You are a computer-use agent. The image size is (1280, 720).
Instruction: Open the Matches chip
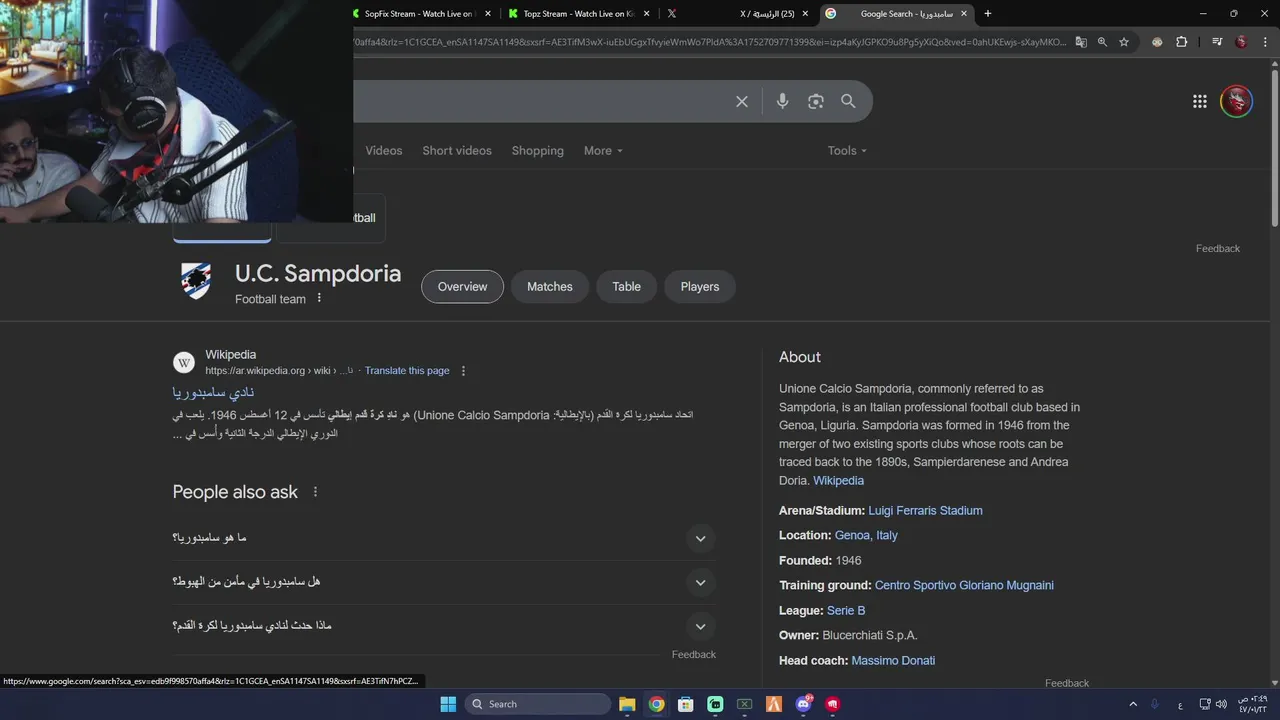click(x=550, y=287)
